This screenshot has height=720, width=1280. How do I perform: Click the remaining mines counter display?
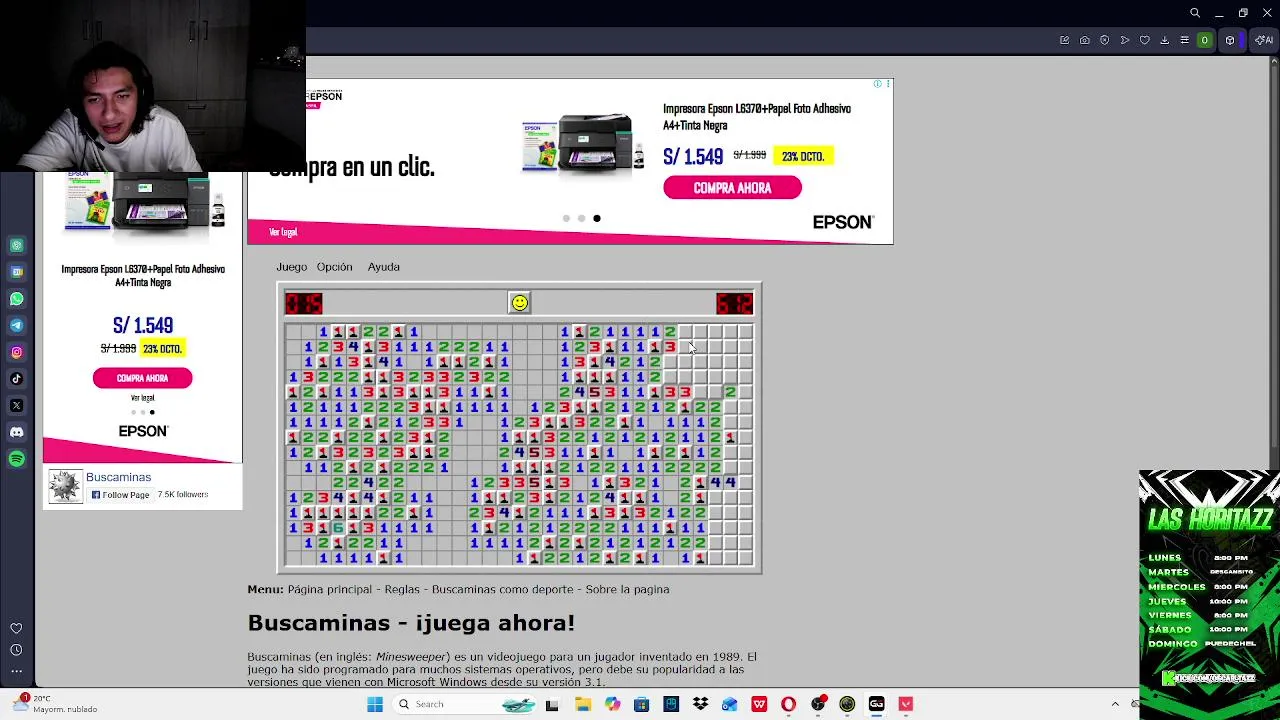pos(304,303)
